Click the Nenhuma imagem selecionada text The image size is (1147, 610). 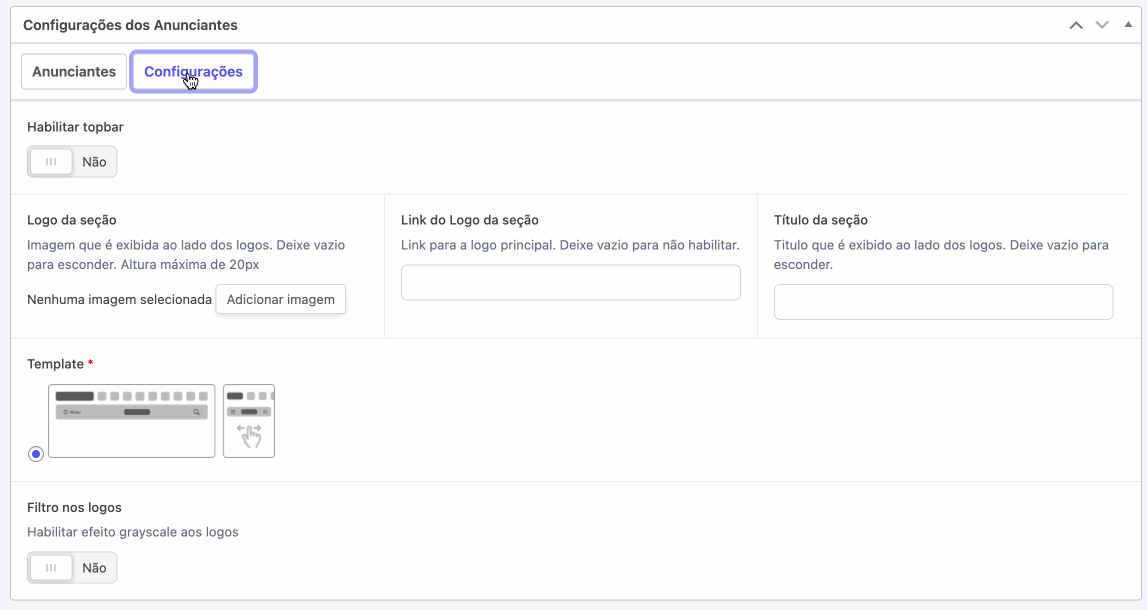[x=119, y=299]
